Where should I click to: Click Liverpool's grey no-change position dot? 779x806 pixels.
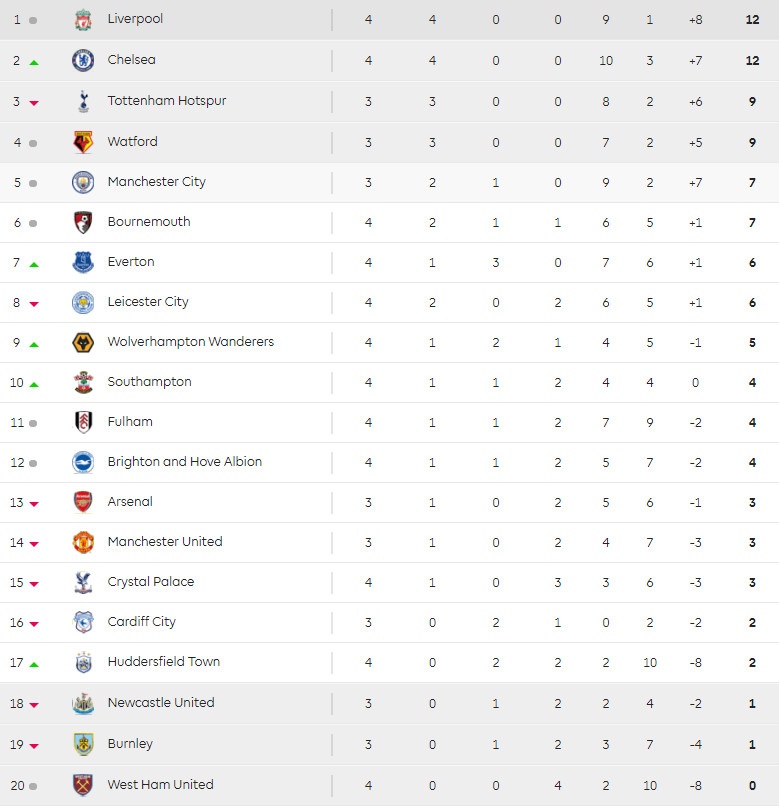(33, 20)
